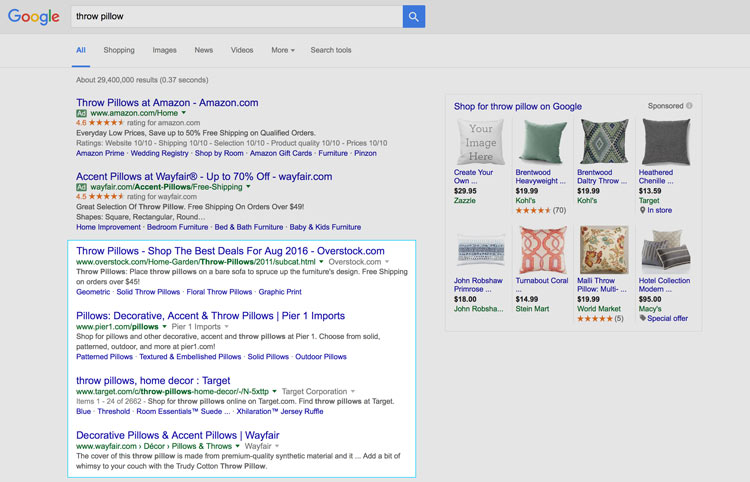The image size is (750, 482).
Task: Open the green arrow beside pier1.com/pillows
Action: click(x=164, y=327)
